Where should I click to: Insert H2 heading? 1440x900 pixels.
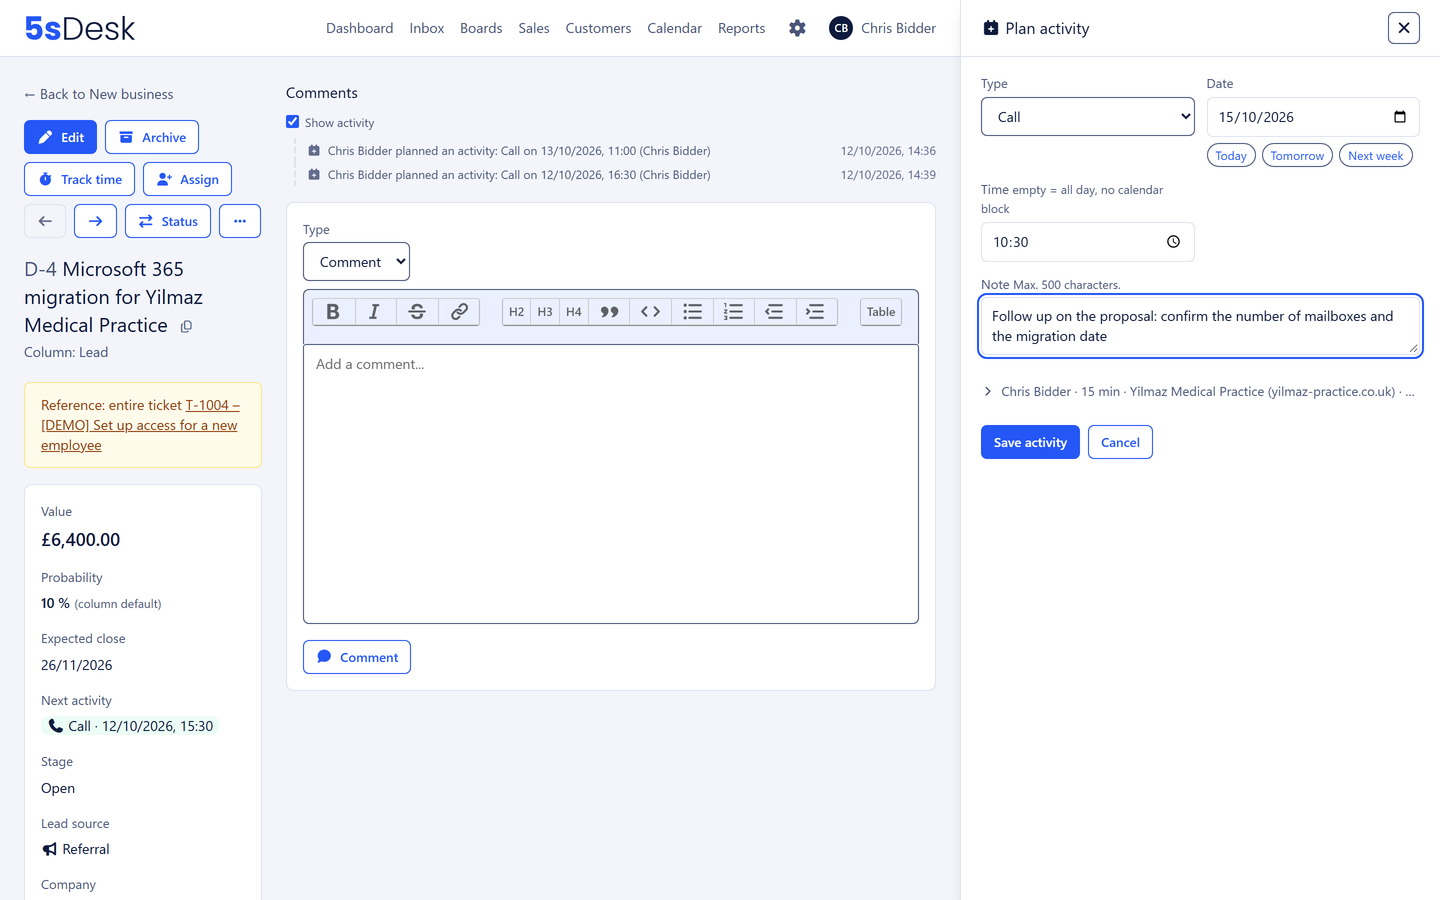point(516,312)
